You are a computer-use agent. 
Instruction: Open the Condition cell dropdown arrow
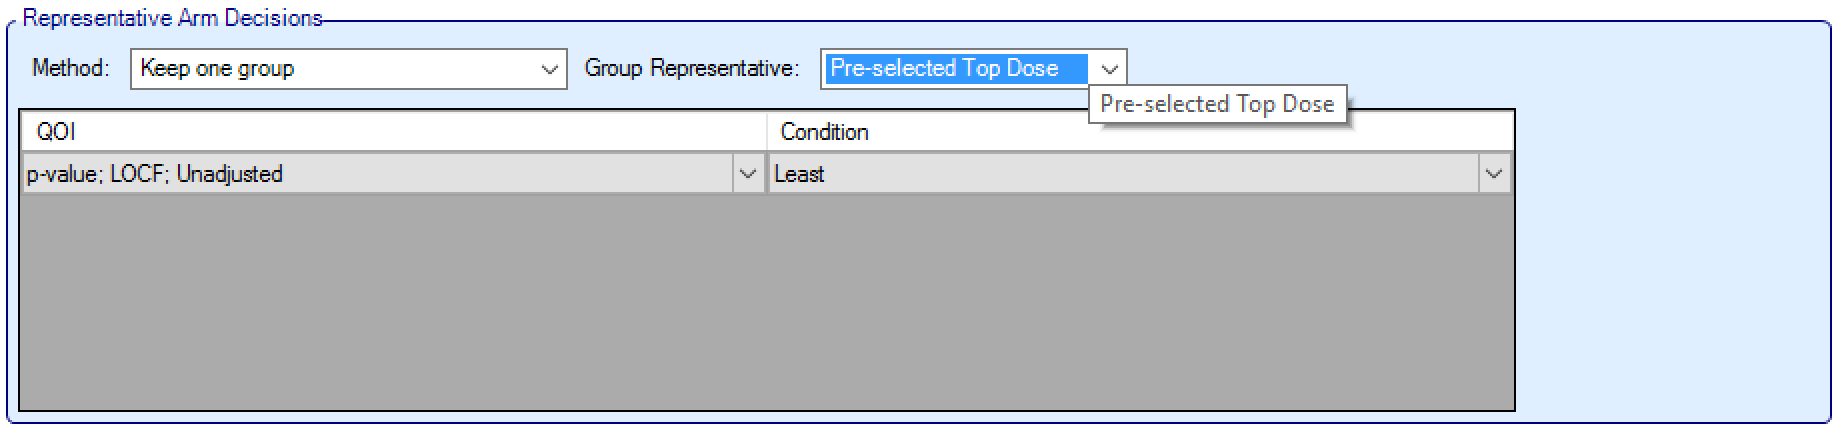[x=1493, y=174]
